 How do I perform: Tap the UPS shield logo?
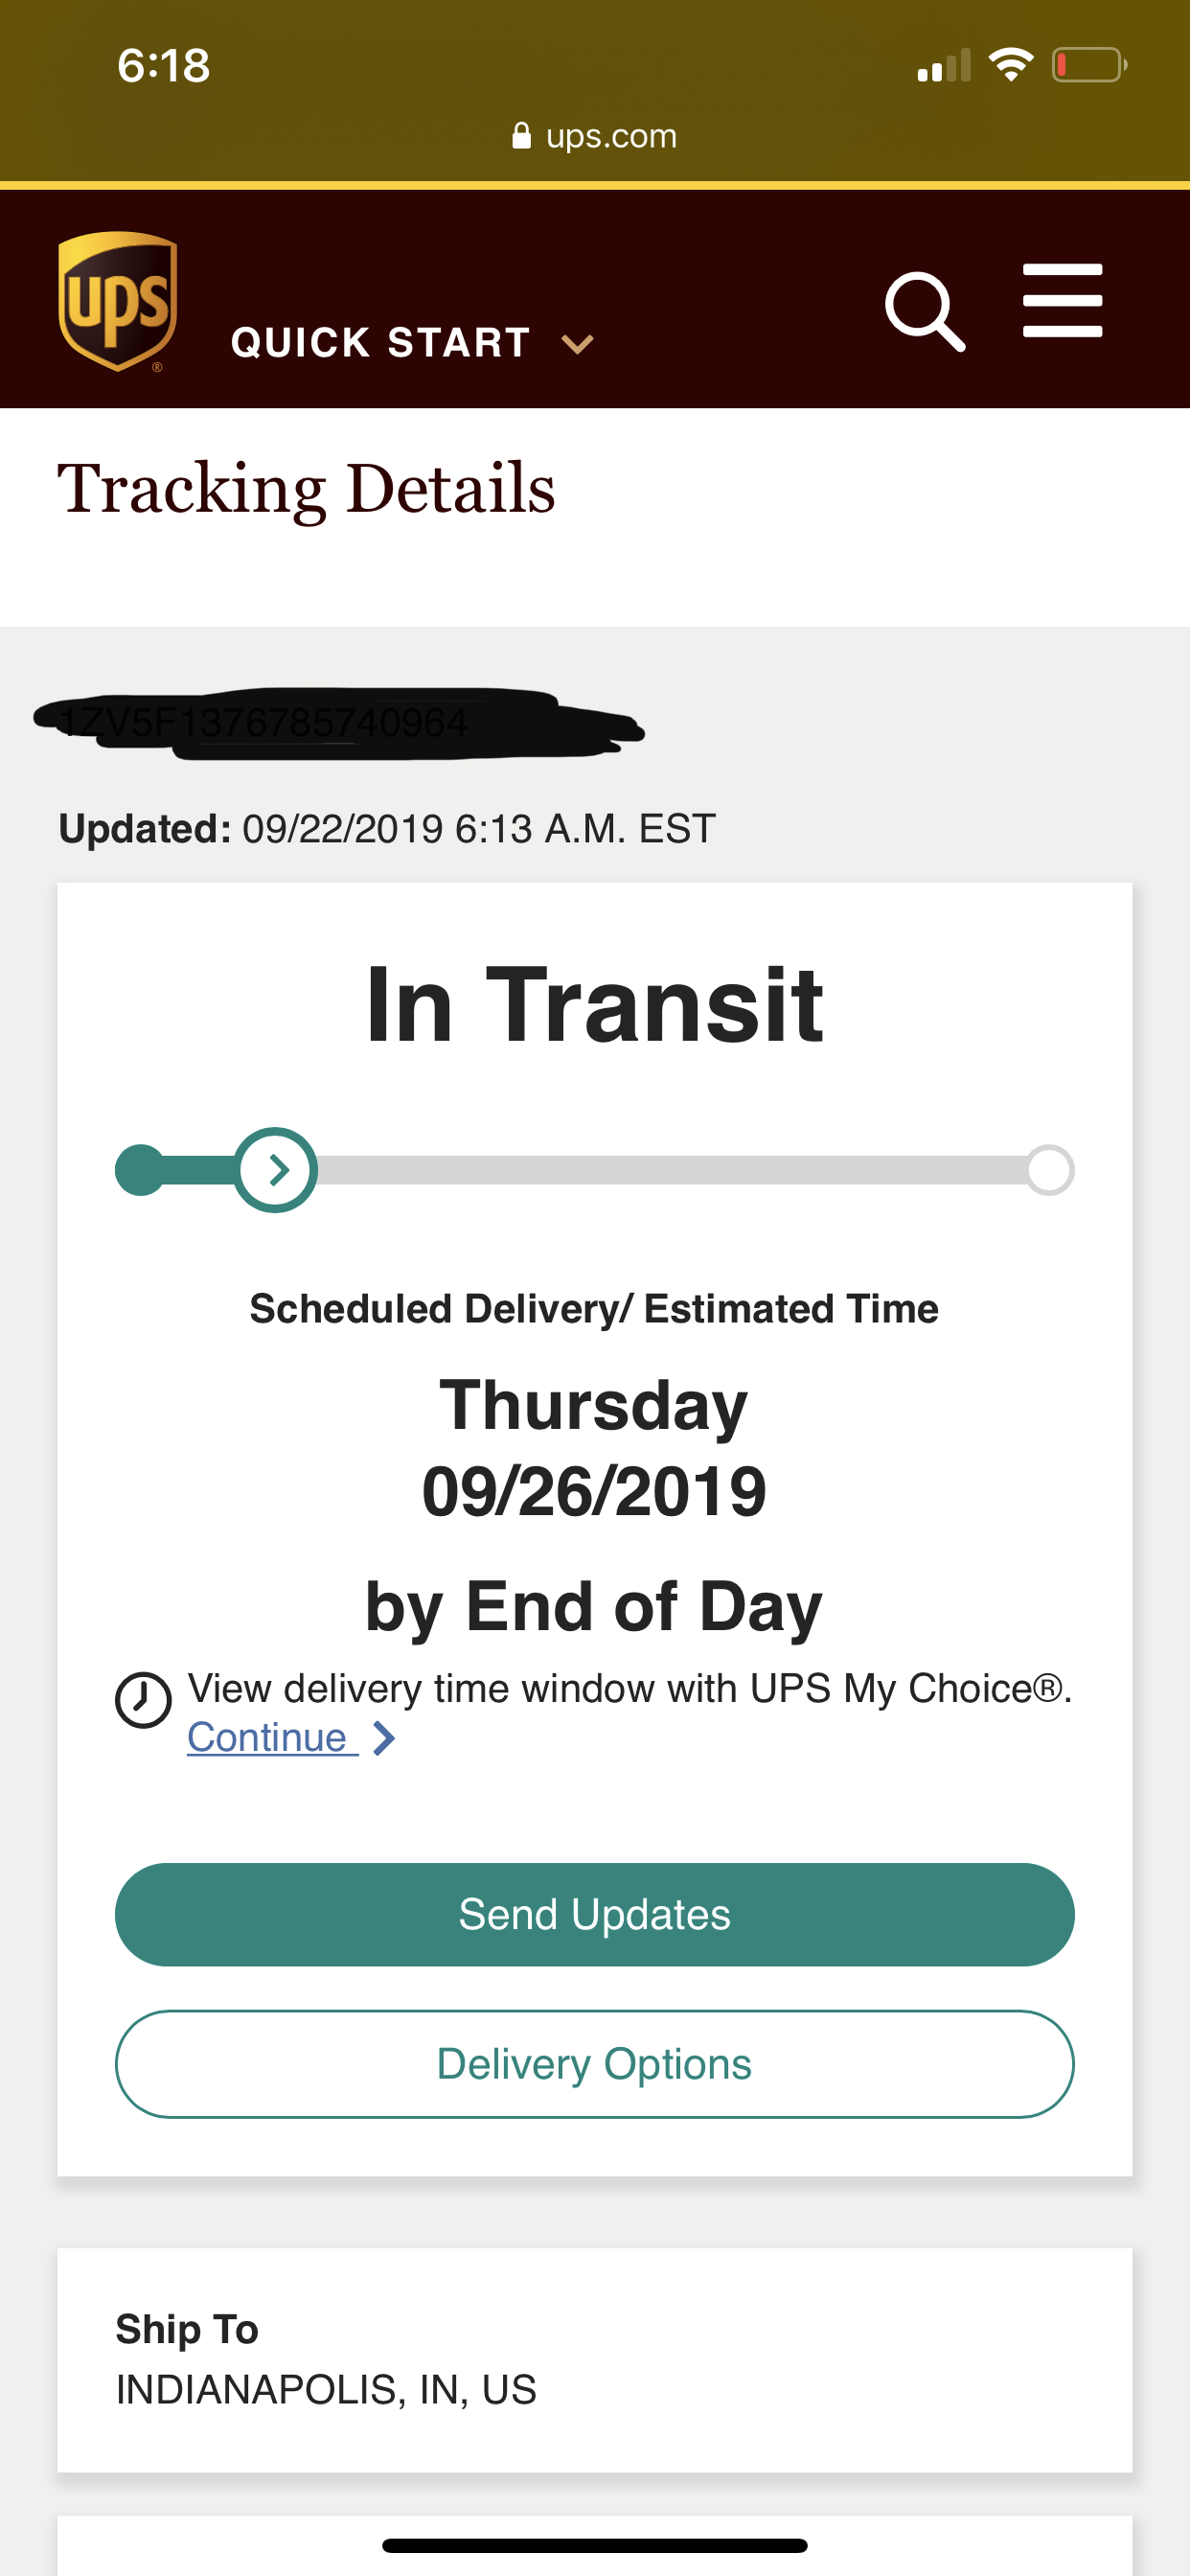tap(118, 301)
